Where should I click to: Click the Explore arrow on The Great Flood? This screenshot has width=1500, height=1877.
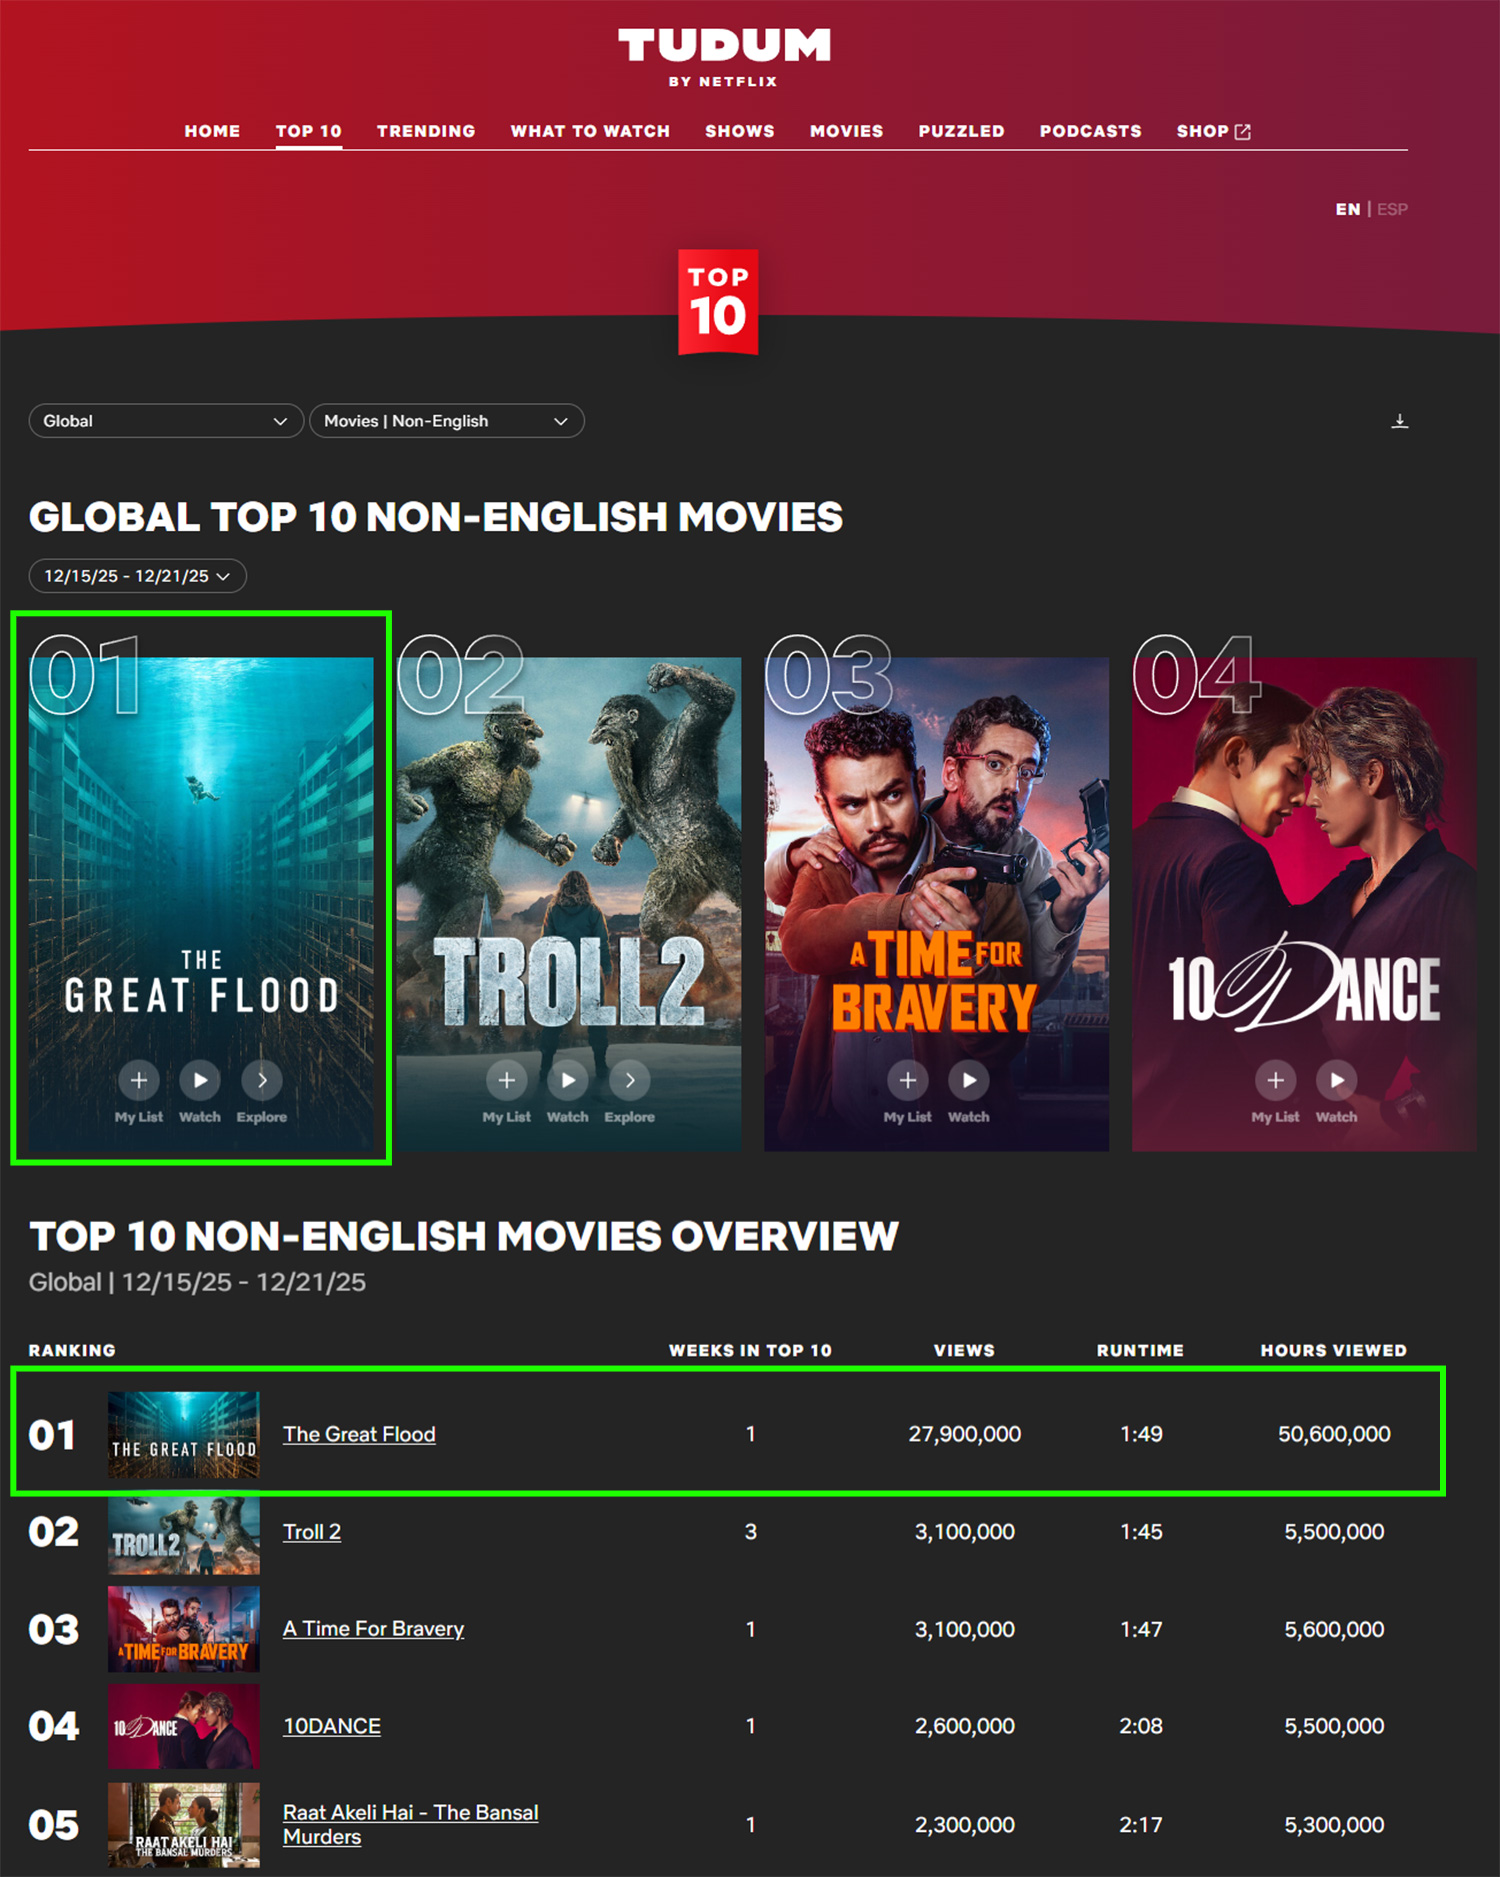click(x=262, y=1080)
